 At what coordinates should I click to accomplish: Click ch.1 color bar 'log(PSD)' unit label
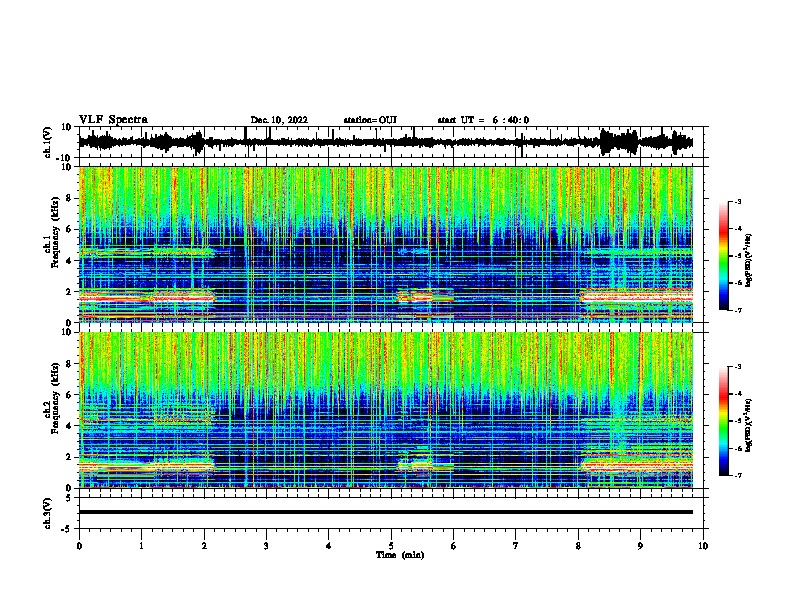749,261
